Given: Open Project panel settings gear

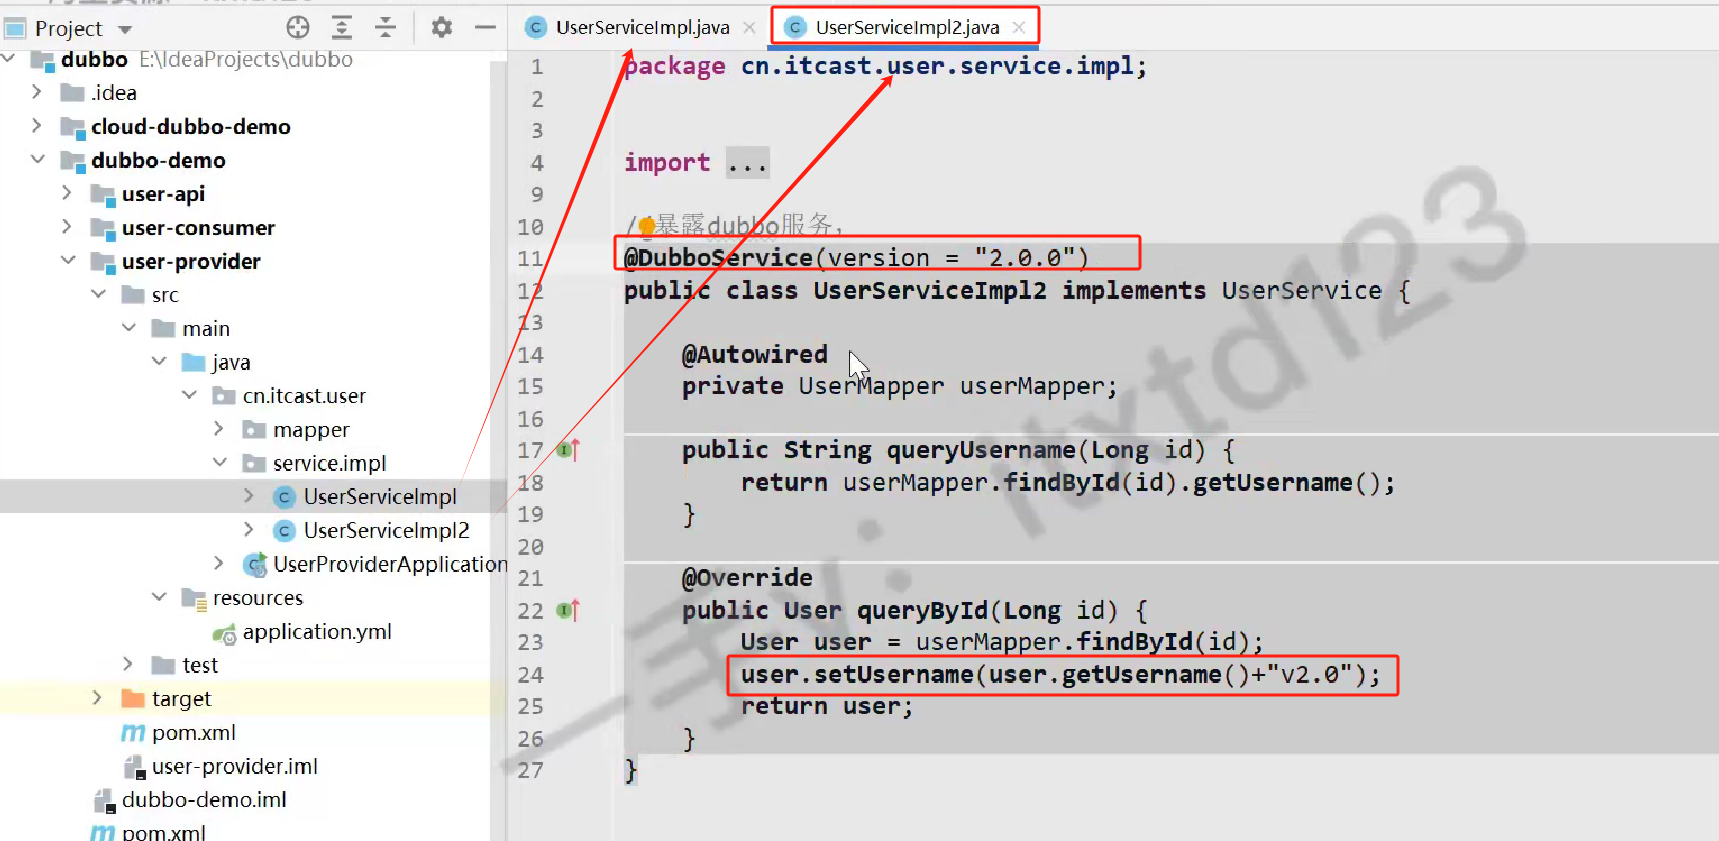Looking at the screenshot, I should (x=441, y=27).
